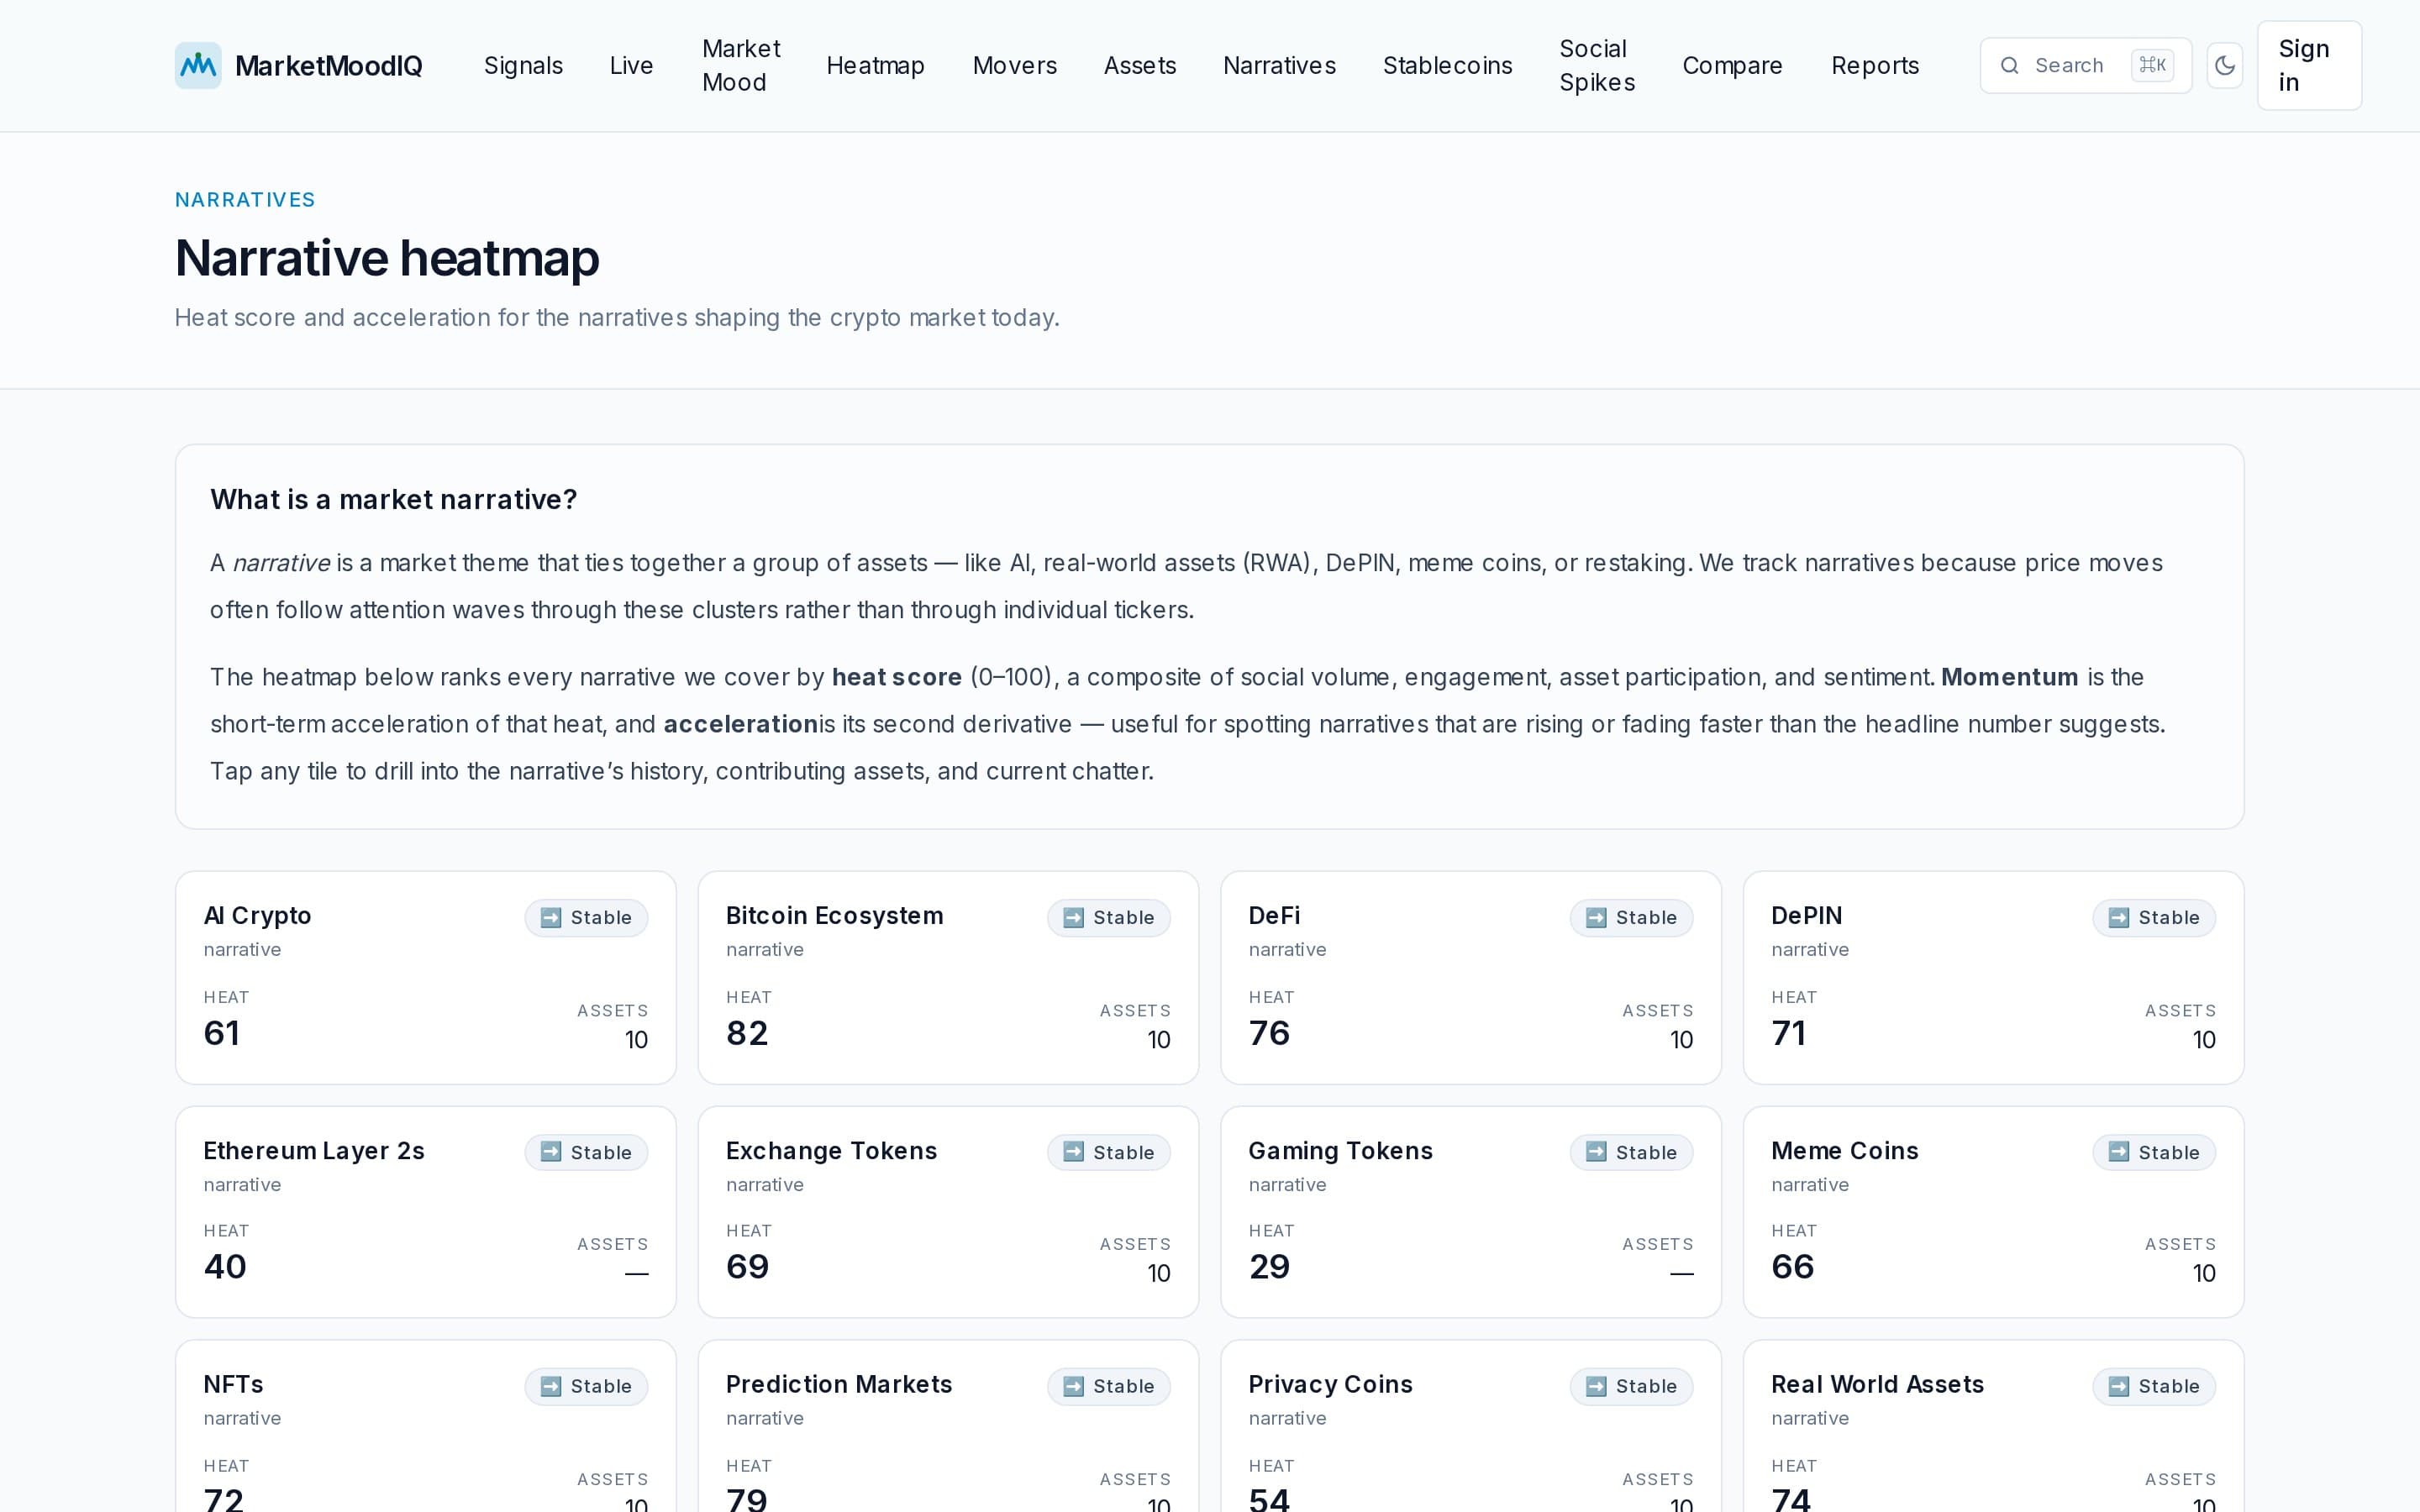Open Stablecoins section
The width and height of the screenshot is (2420, 1512).
click(x=1447, y=65)
